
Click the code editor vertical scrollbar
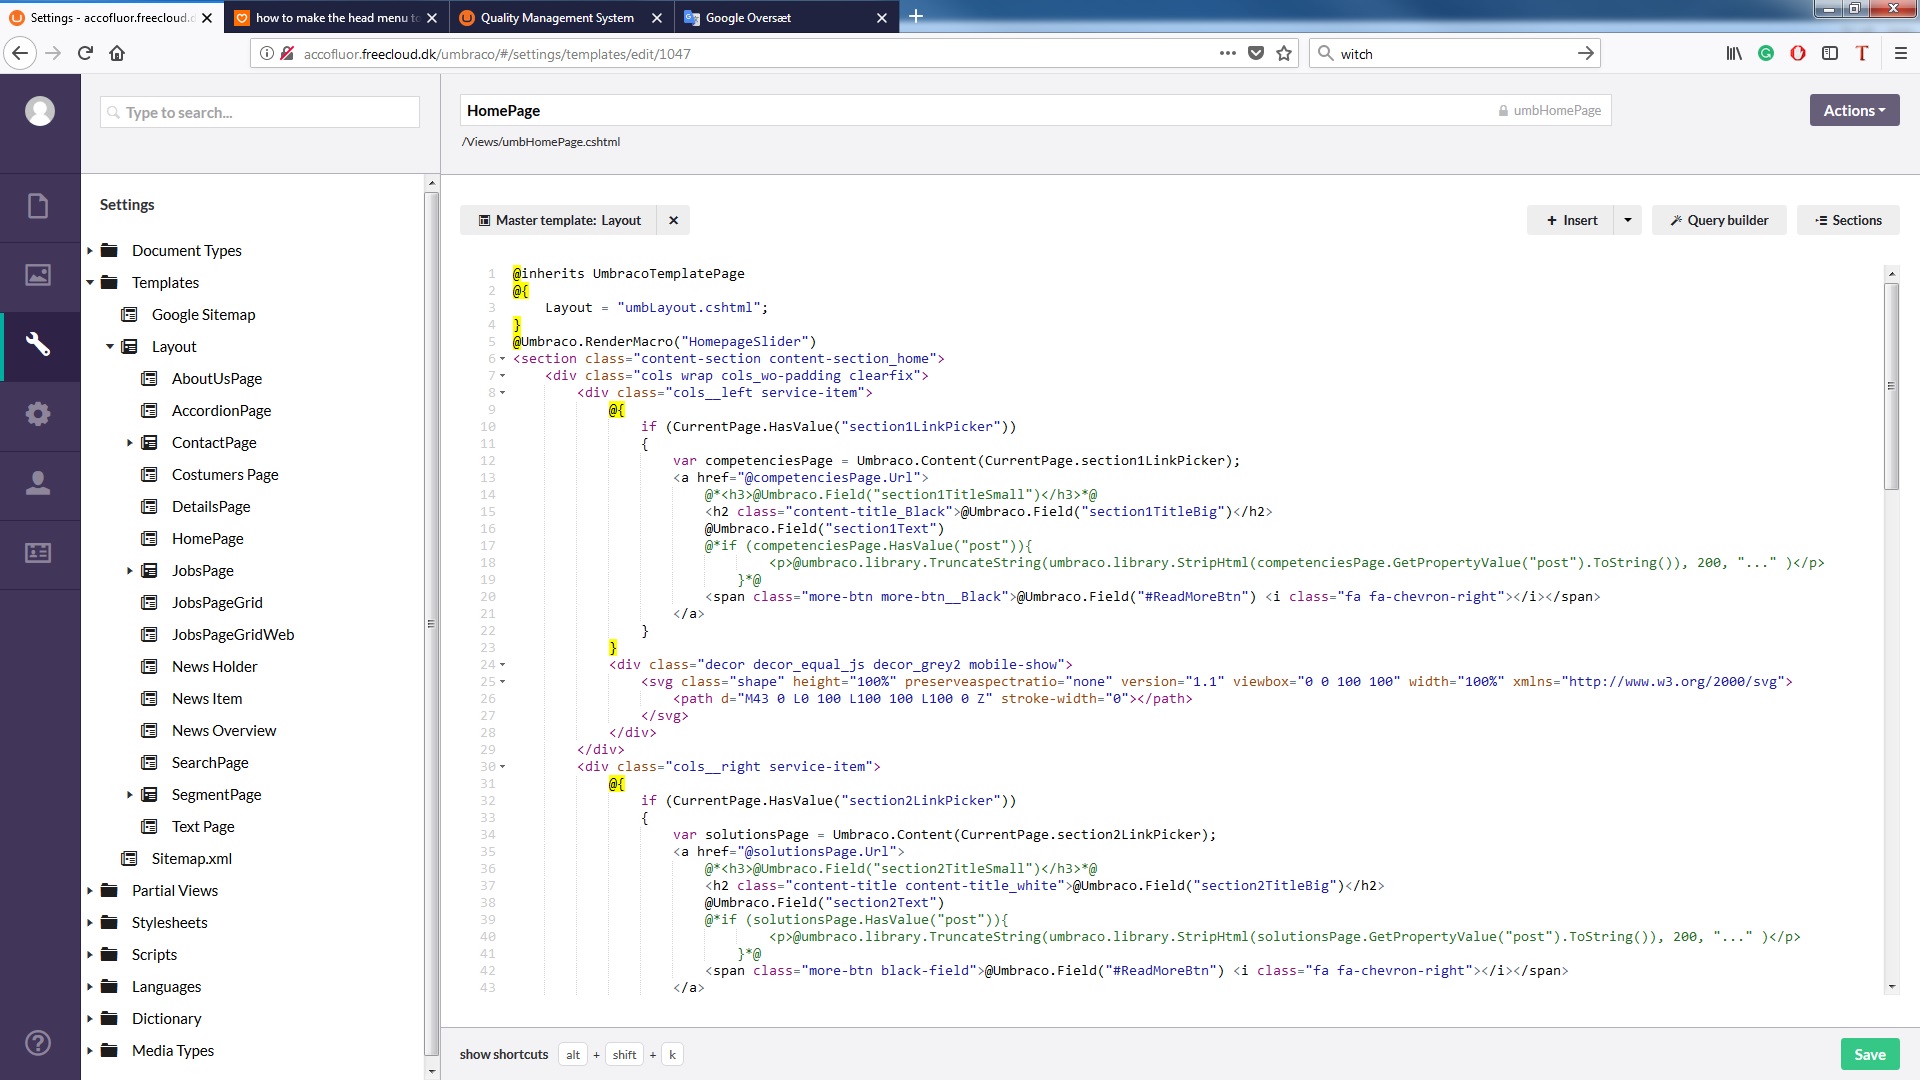tap(1891, 385)
